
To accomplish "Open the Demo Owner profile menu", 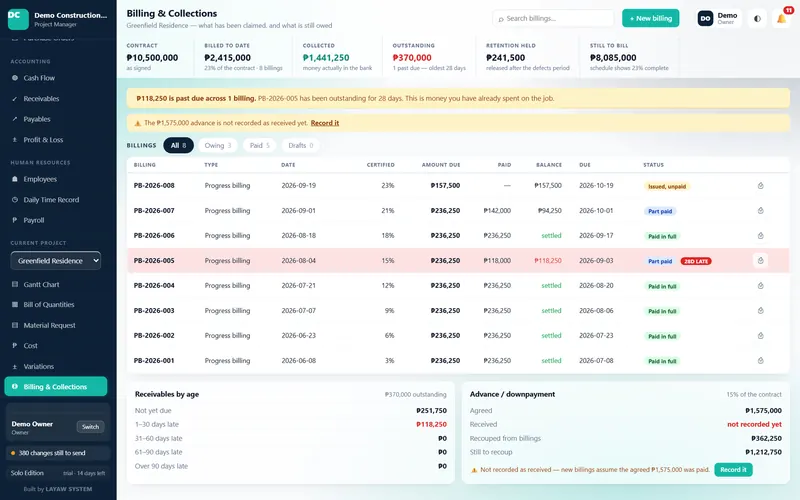I will click(719, 18).
